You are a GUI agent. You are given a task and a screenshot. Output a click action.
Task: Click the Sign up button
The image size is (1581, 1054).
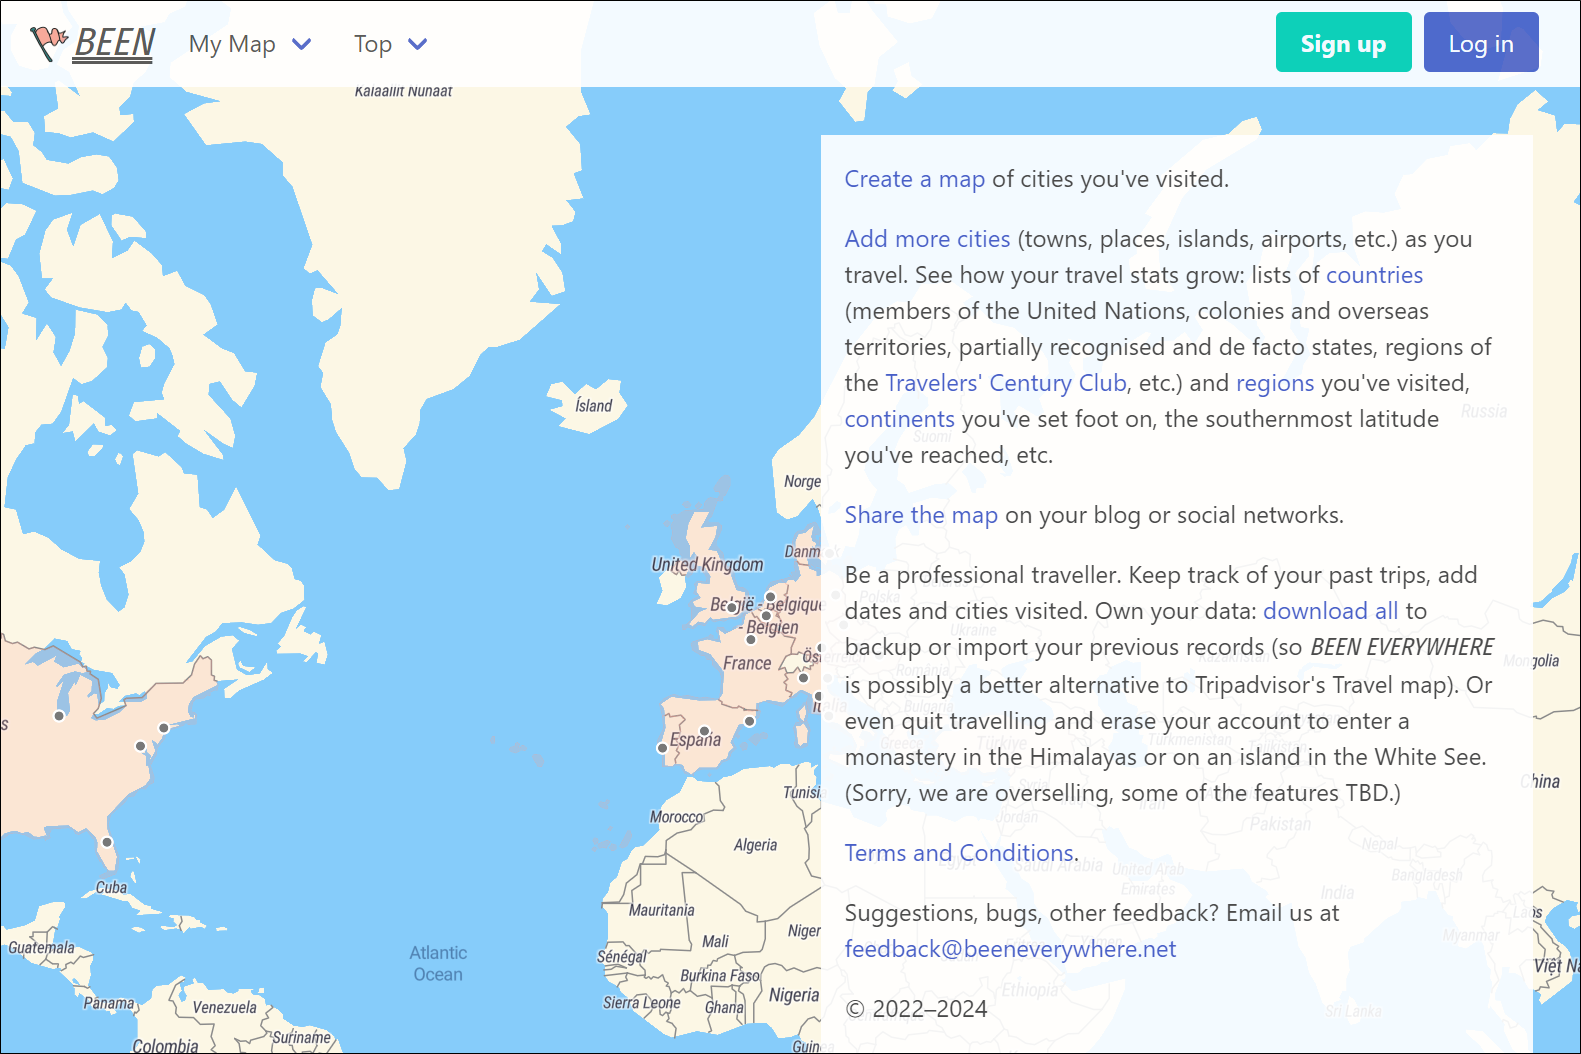pyautogui.click(x=1343, y=42)
